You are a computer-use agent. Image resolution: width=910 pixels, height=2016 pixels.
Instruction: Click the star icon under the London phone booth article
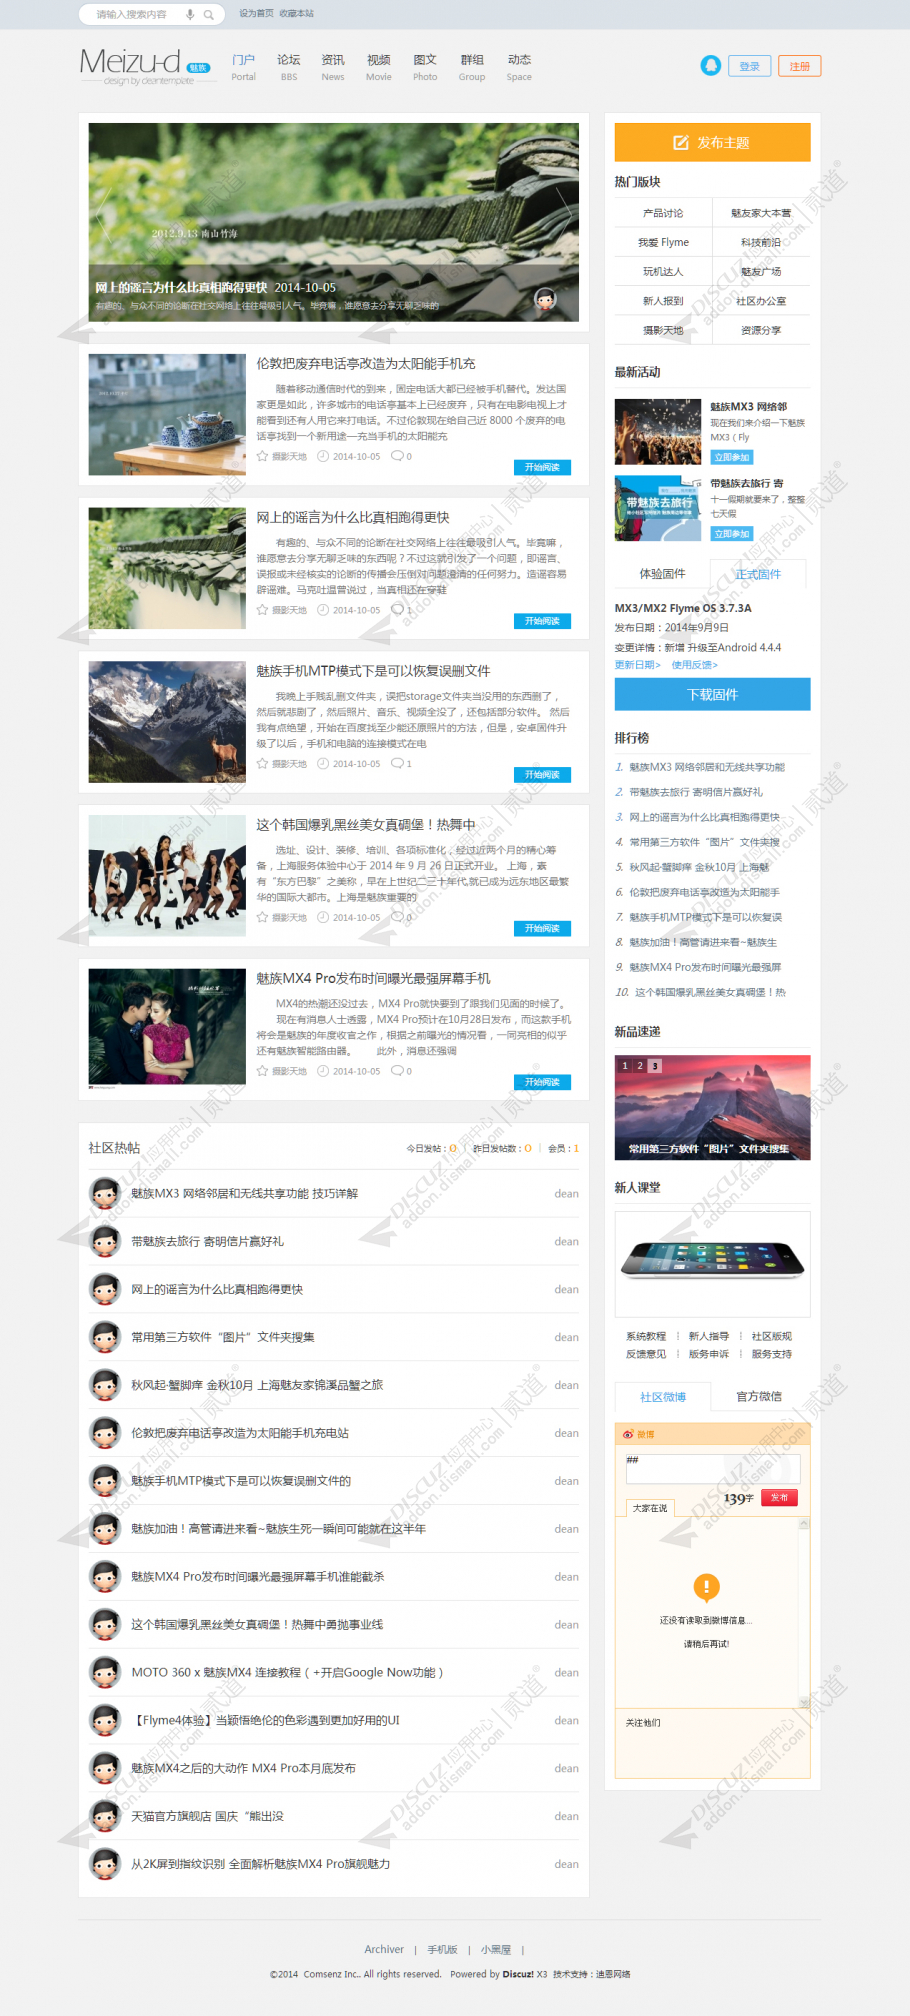262,456
